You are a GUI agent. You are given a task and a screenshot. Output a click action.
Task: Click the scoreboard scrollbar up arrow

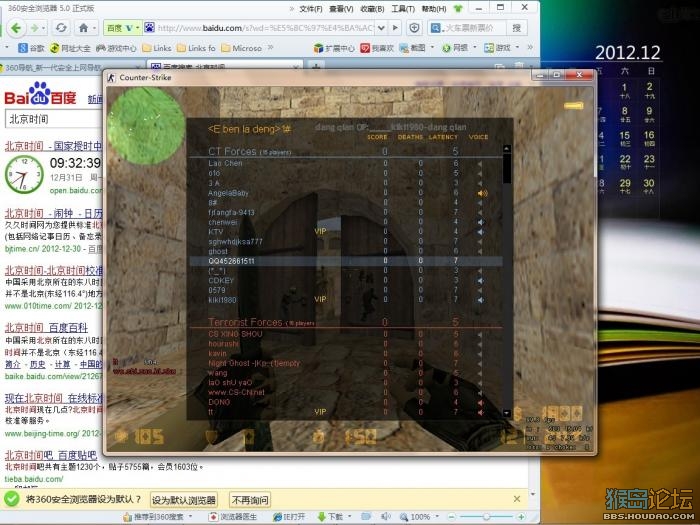click(x=507, y=148)
